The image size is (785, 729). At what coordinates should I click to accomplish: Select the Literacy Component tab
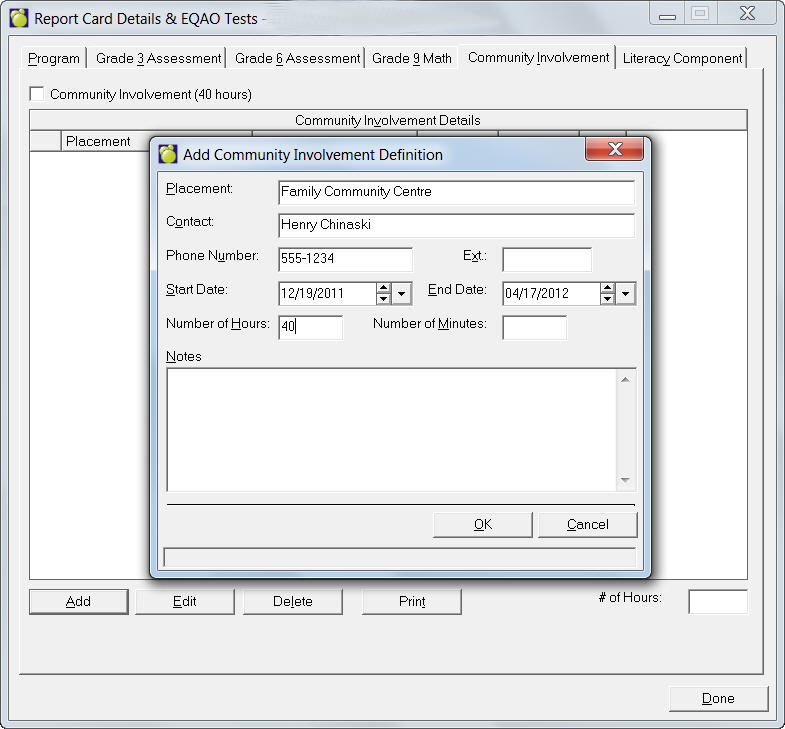pyautogui.click(x=682, y=59)
